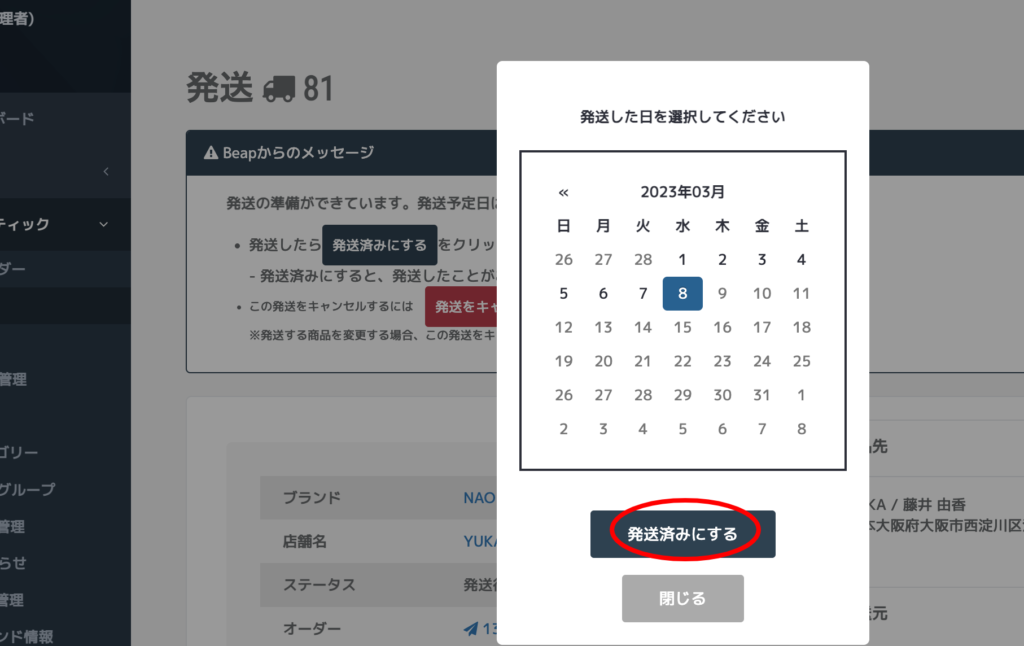Click the paper plane icon in オーダー row
Viewport: 1024px width, 646px height.
tap(471, 629)
